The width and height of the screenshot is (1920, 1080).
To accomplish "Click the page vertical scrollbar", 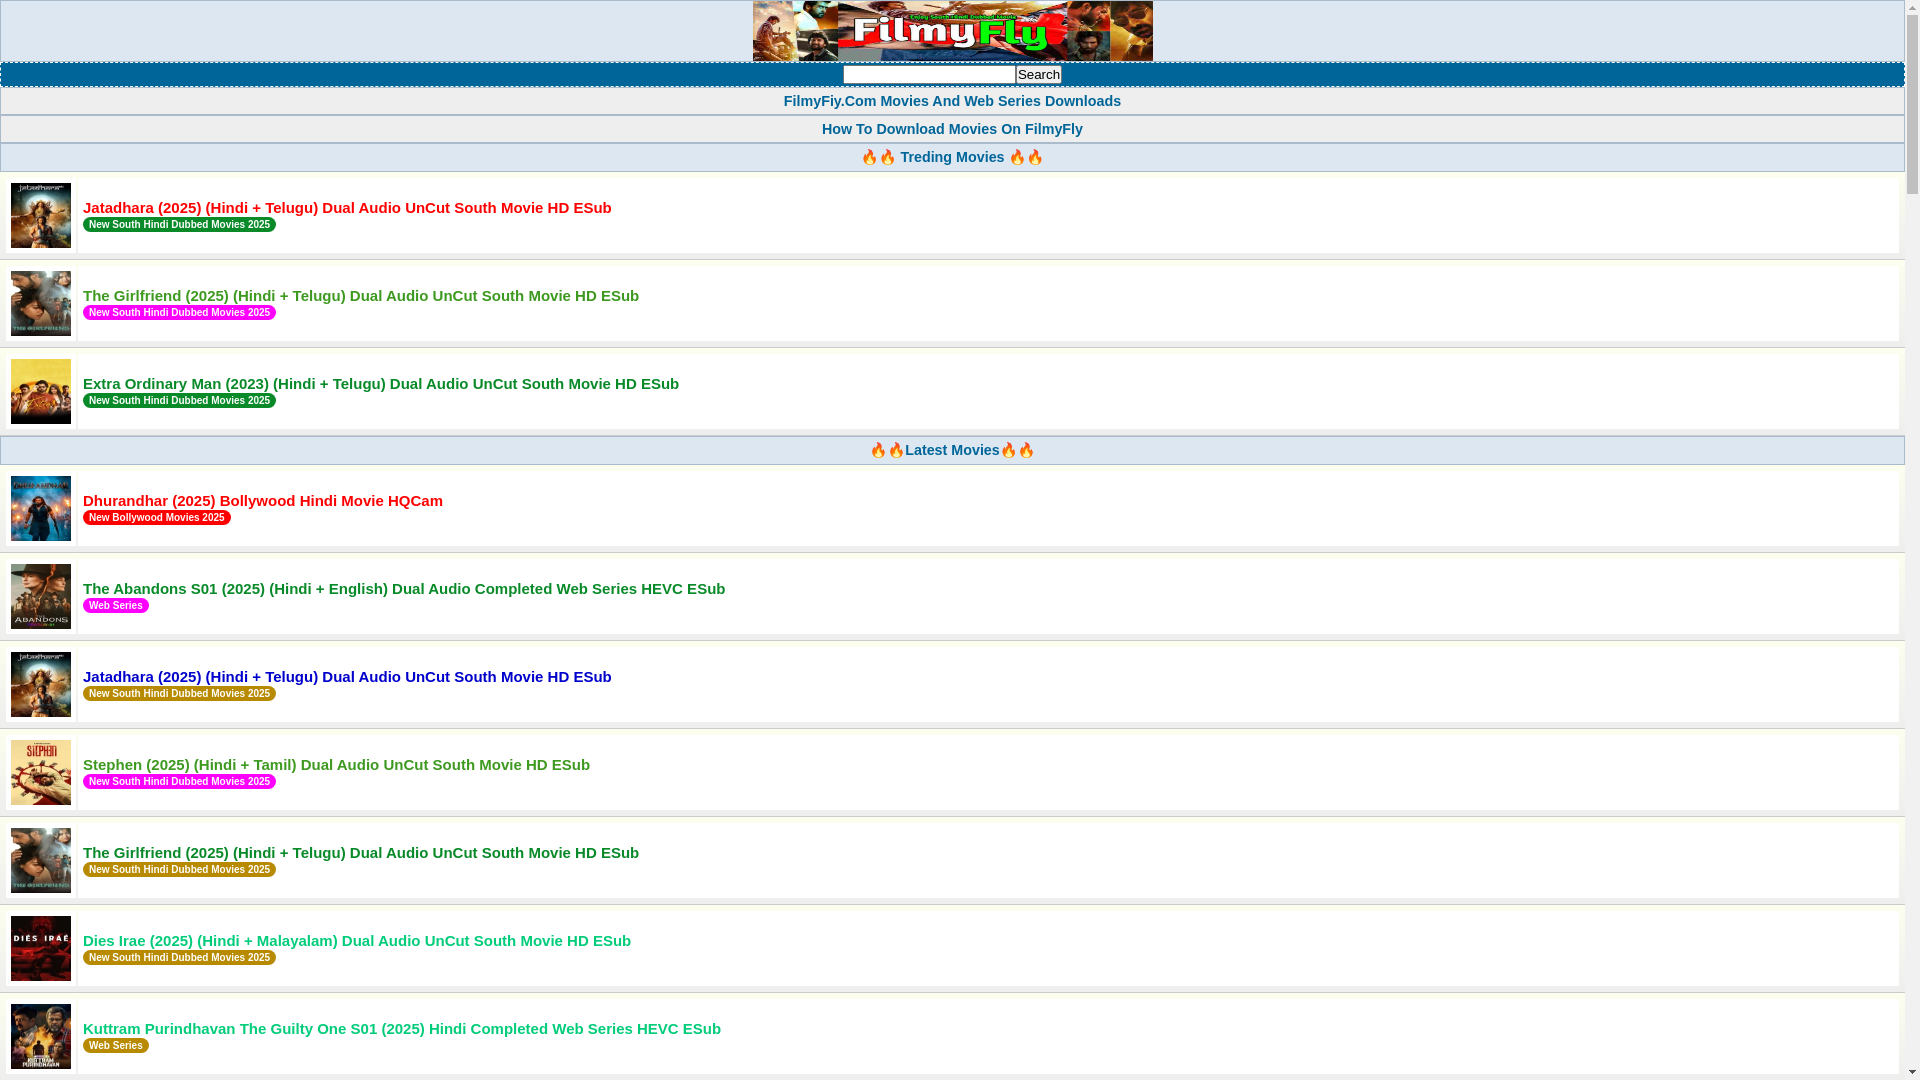I will pyautogui.click(x=1912, y=540).
